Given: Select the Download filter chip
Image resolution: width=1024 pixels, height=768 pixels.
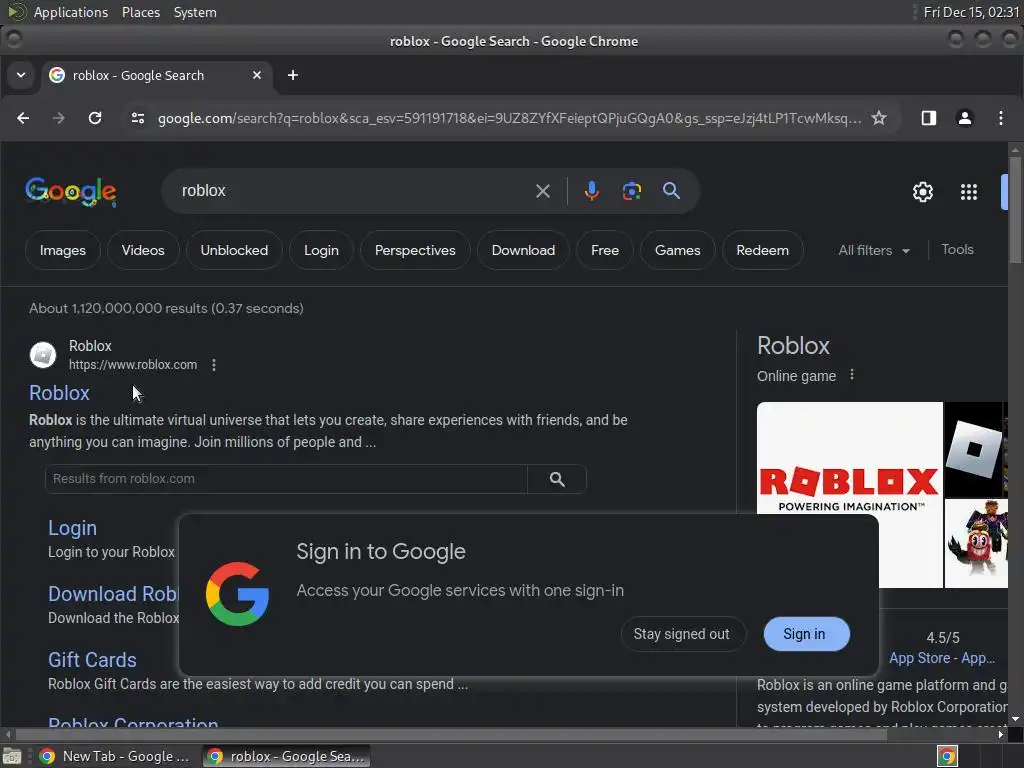Looking at the screenshot, I should [523, 251].
